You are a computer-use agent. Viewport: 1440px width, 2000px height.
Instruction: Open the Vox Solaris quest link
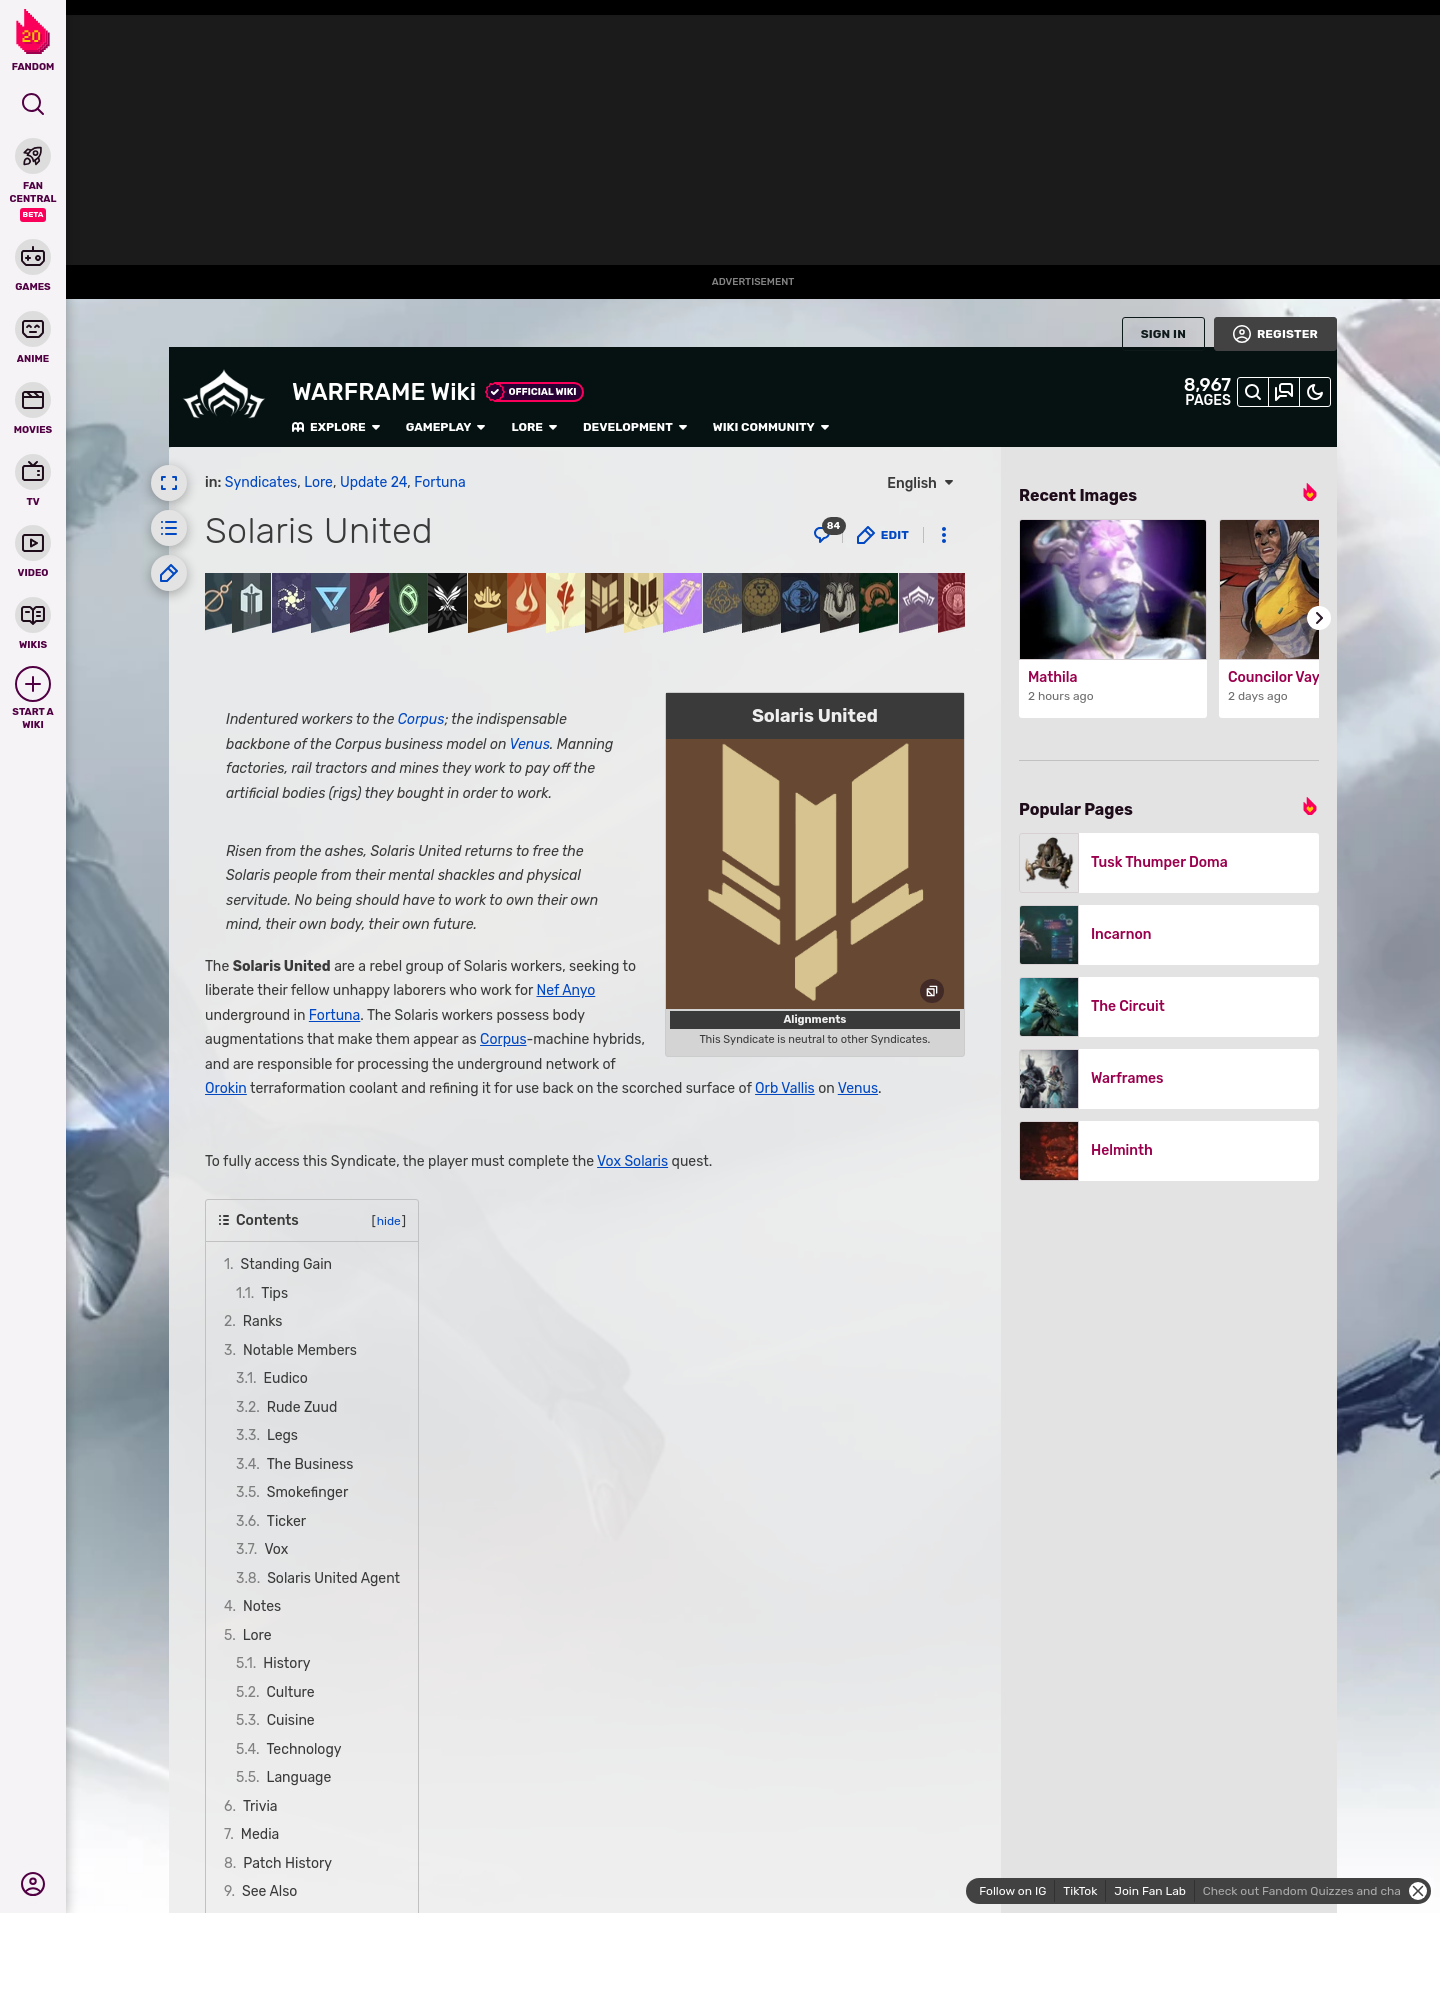click(632, 1161)
